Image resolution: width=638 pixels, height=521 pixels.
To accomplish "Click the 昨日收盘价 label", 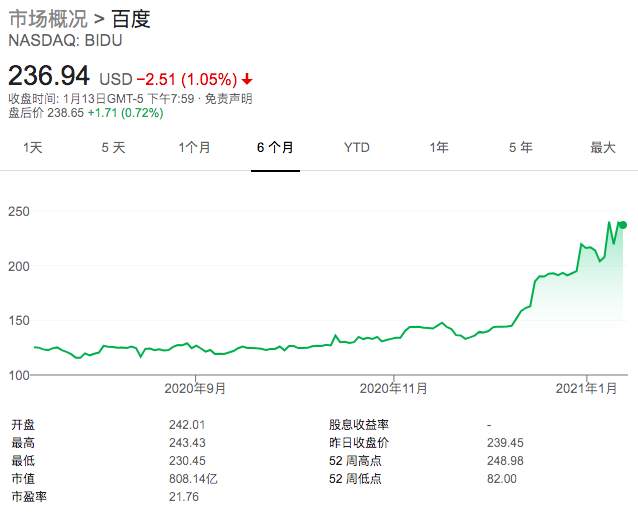I will click(359, 443).
